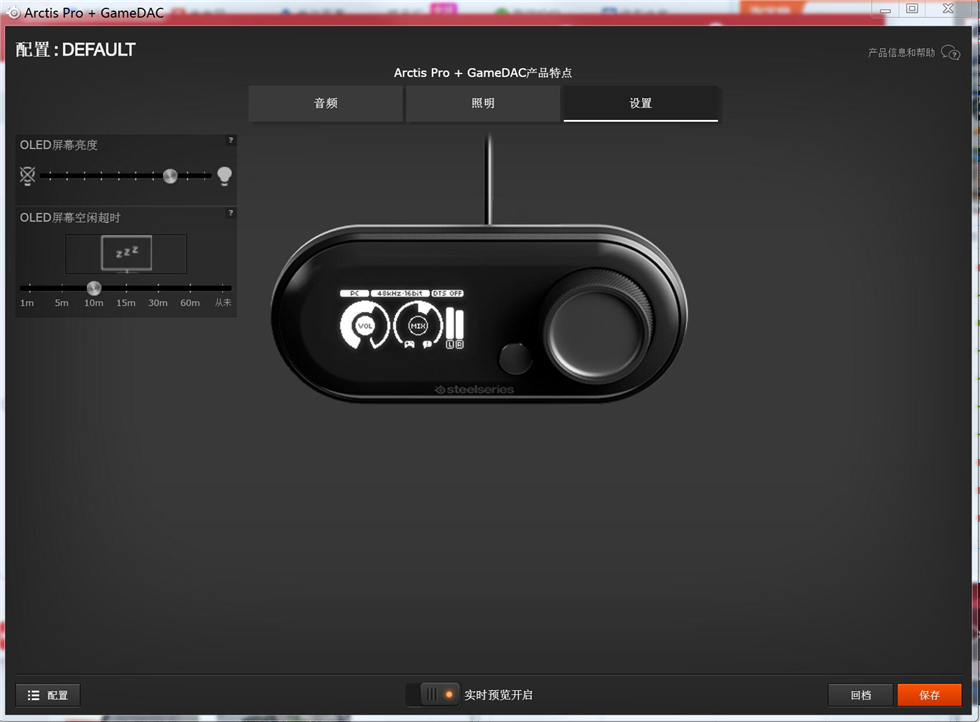Set idle timeout to 5m
The height and width of the screenshot is (722, 980).
[61, 303]
